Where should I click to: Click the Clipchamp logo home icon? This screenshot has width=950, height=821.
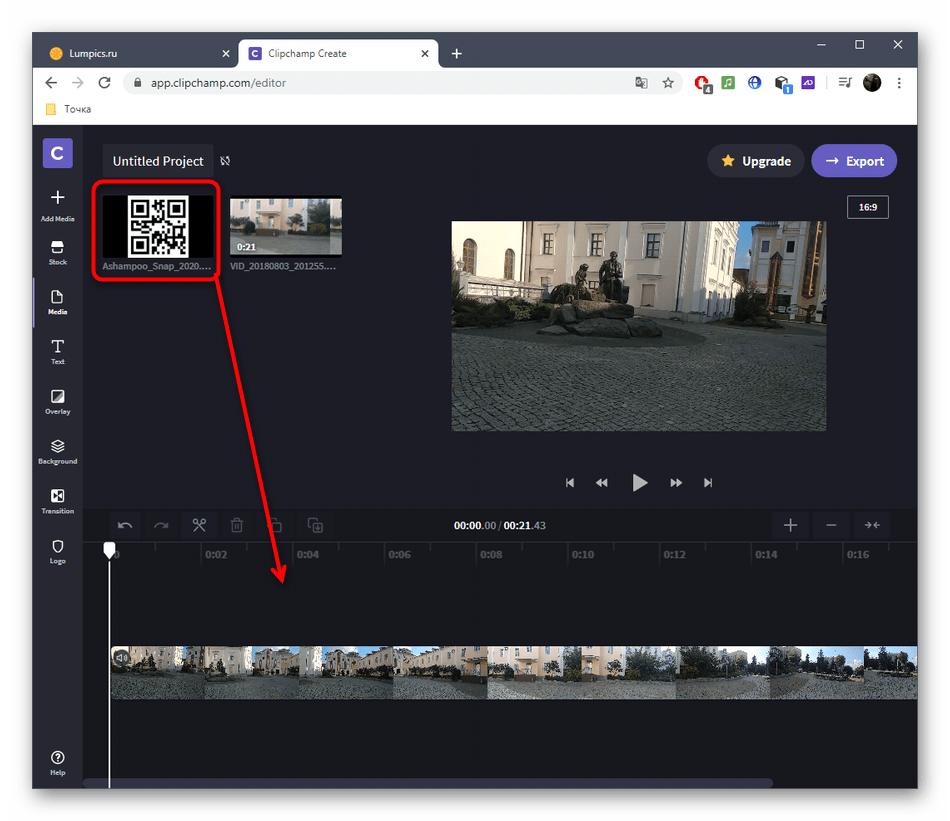(58, 153)
